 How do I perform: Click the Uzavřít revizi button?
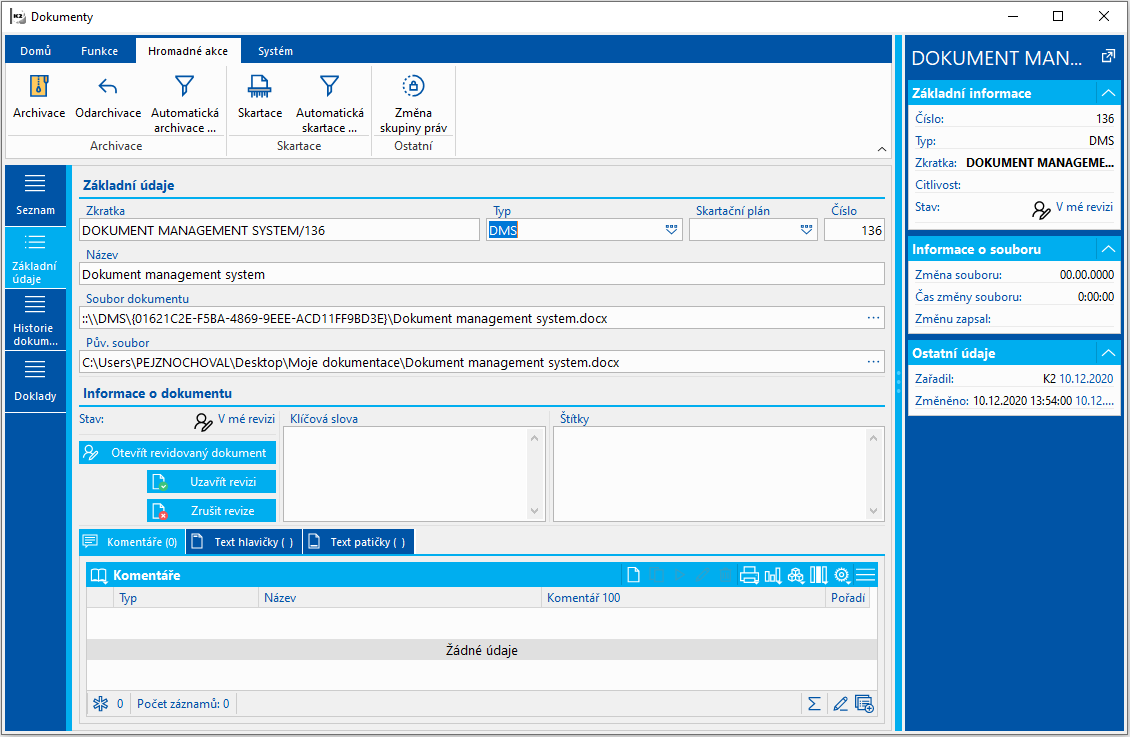pyautogui.click(x=211, y=481)
